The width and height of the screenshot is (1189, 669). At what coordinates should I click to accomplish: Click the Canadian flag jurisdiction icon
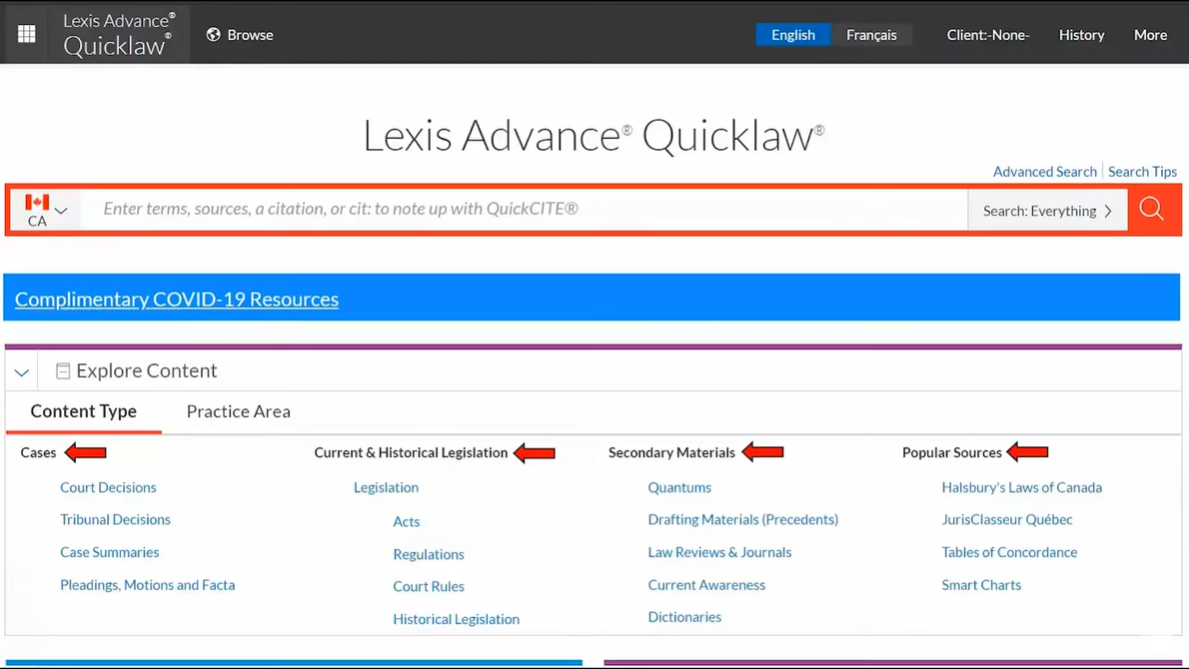click(37, 203)
